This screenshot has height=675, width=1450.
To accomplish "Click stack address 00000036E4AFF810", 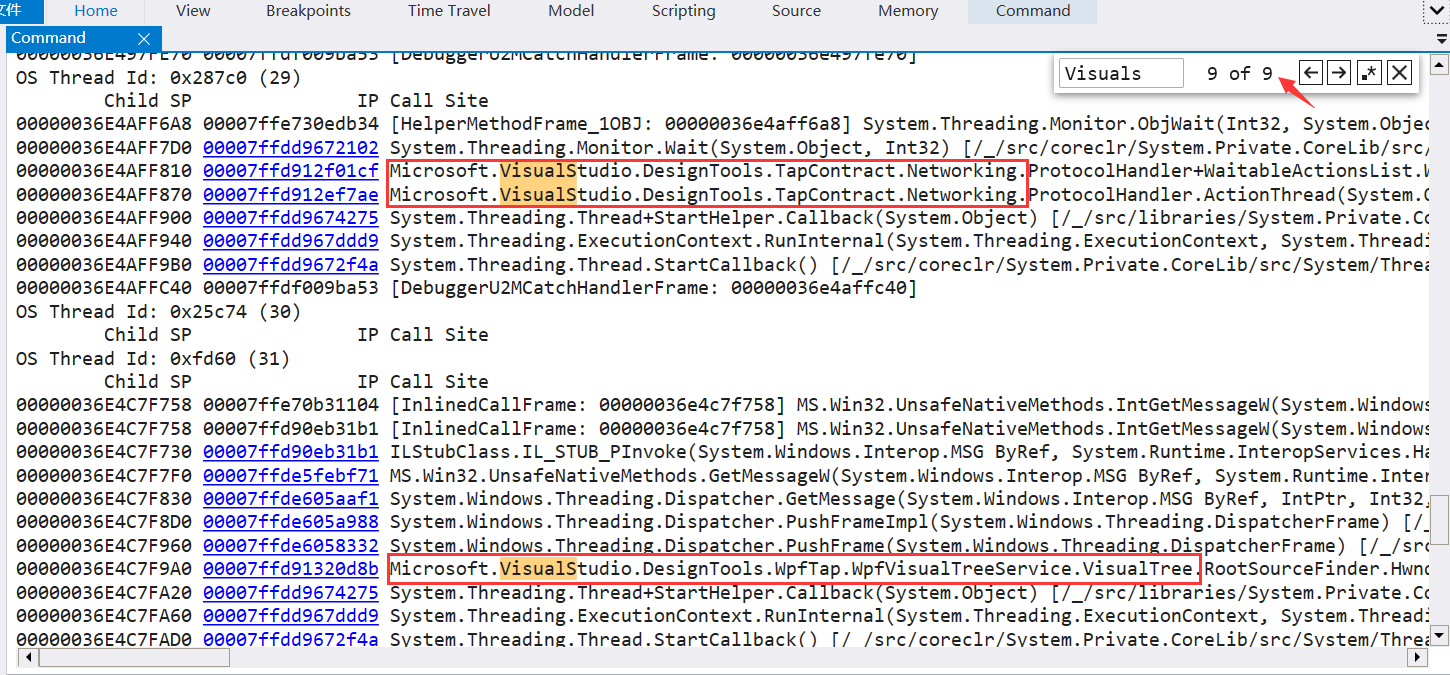I will [104, 171].
